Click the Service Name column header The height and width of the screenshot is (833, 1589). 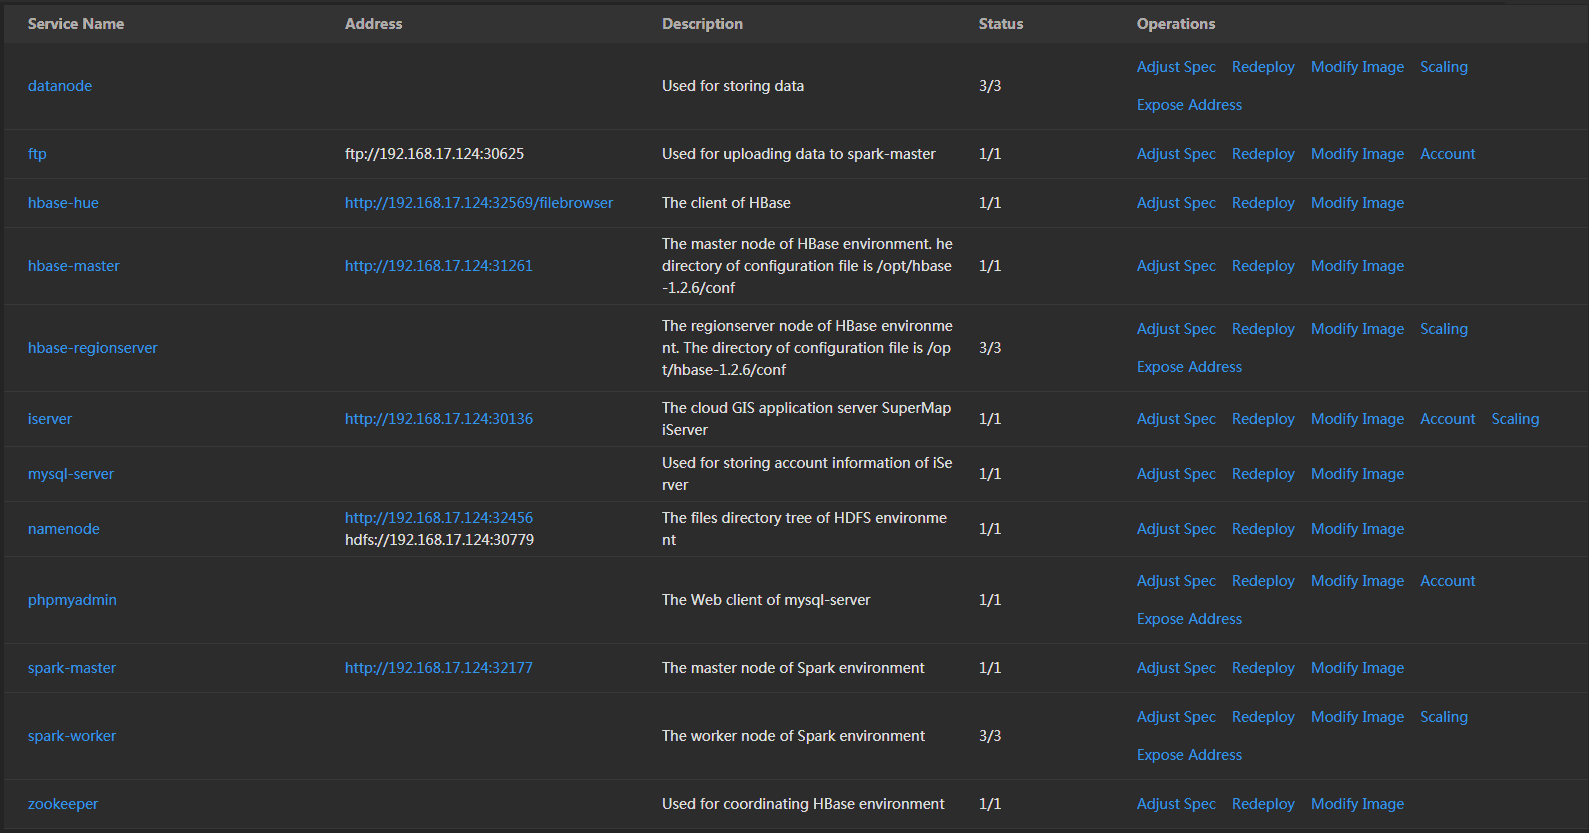click(76, 24)
